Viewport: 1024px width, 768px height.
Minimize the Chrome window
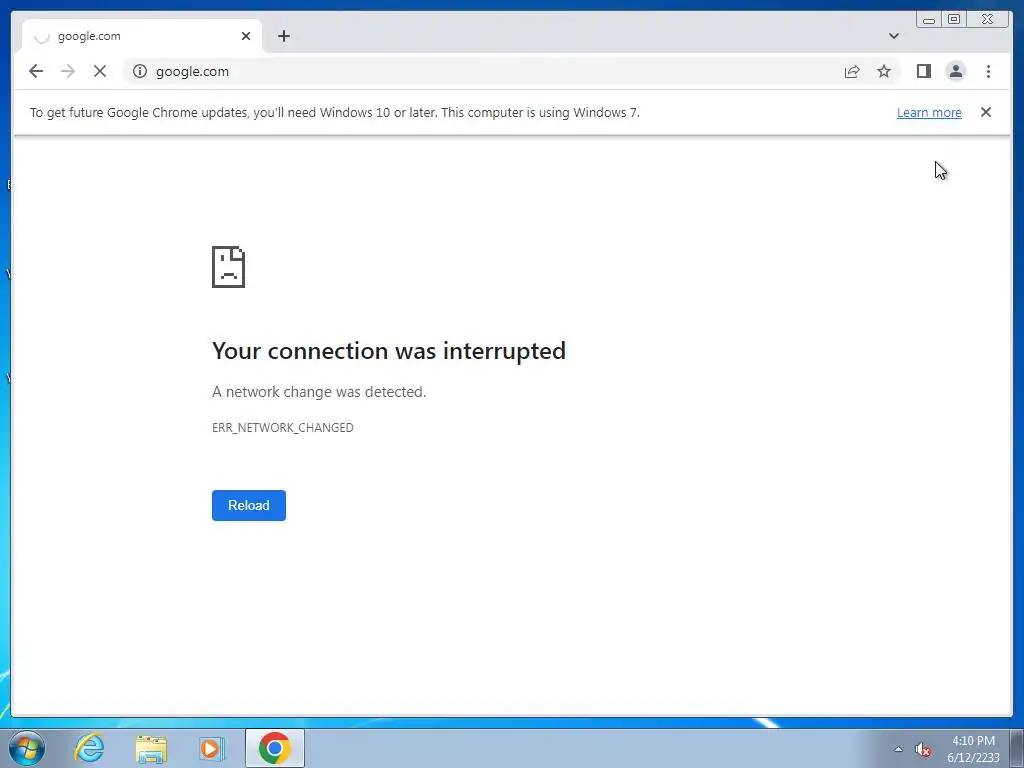(929, 20)
